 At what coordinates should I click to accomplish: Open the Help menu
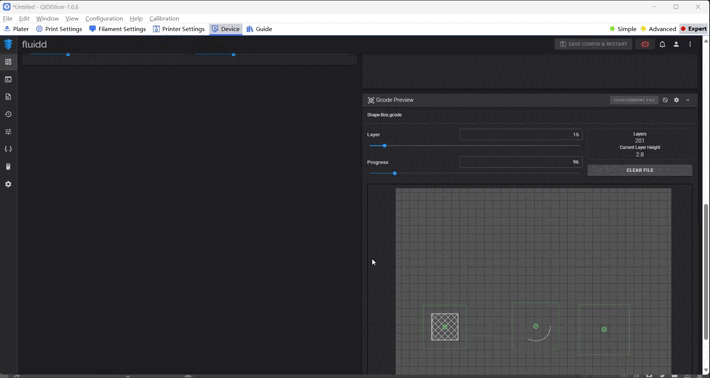click(x=136, y=19)
